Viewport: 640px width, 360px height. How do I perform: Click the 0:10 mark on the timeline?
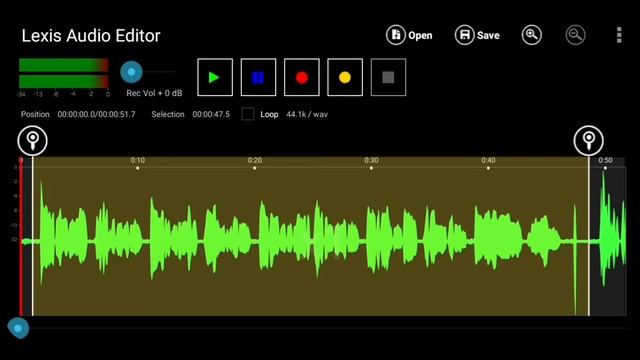coord(138,160)
